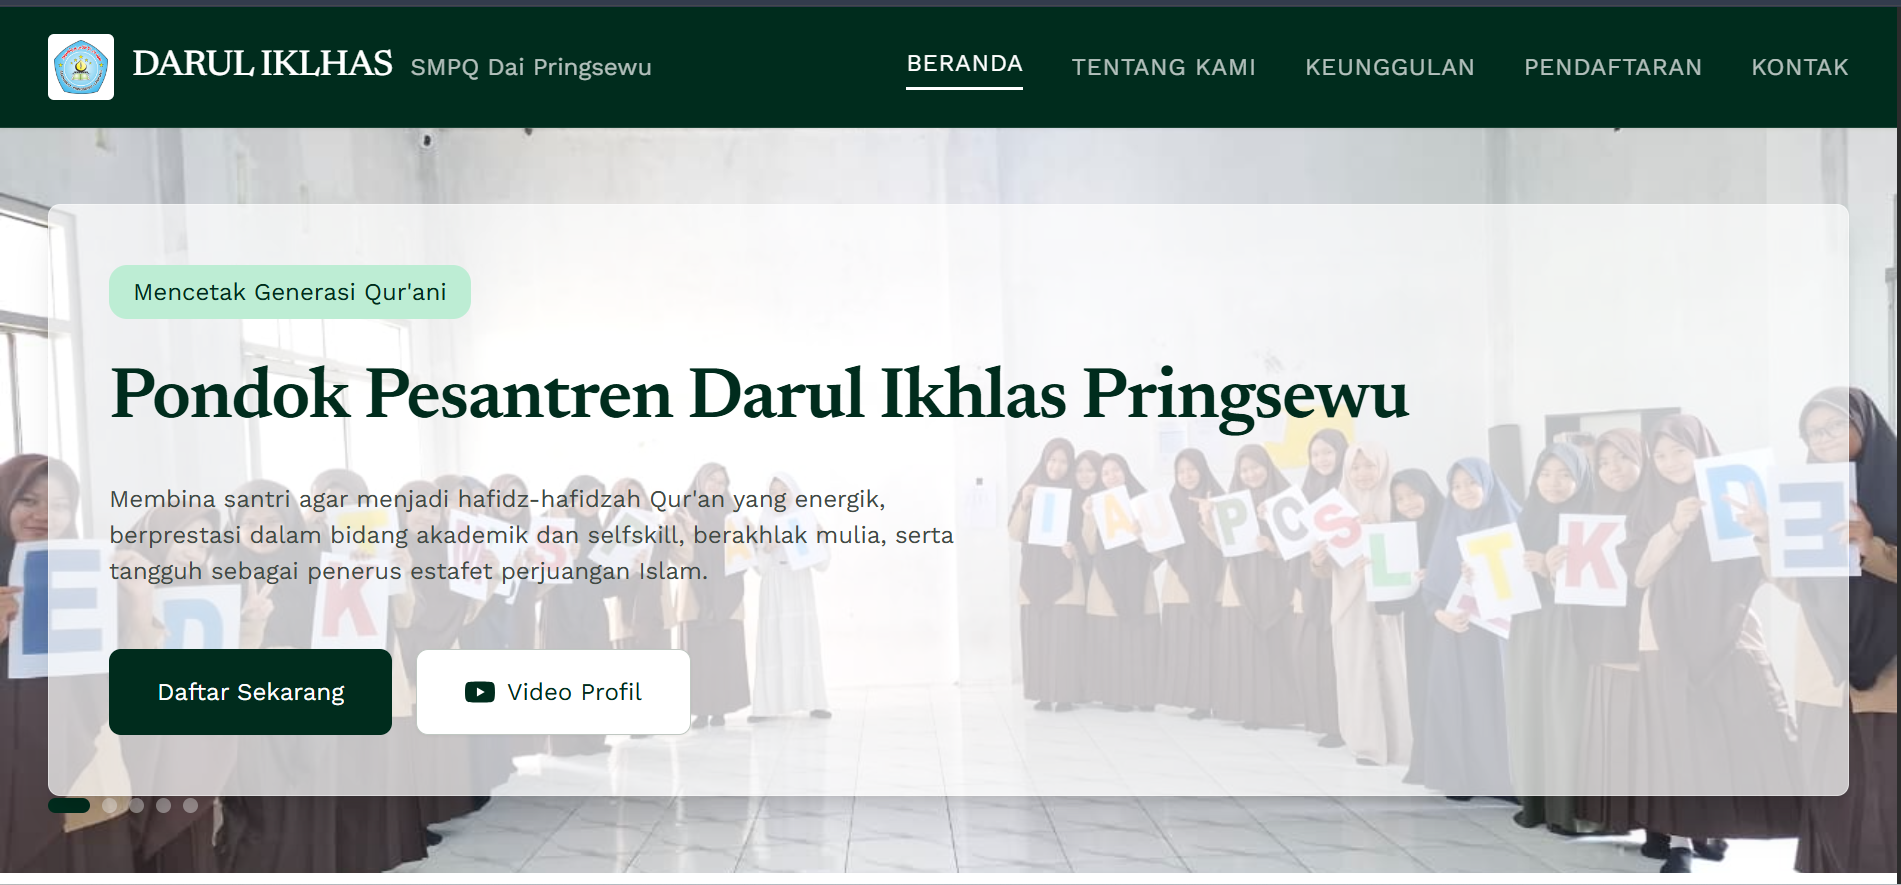Click the paragraph starting 'Membina santri agar'
The height and width of the screenshot is (885, 1901).
[531, 535]
